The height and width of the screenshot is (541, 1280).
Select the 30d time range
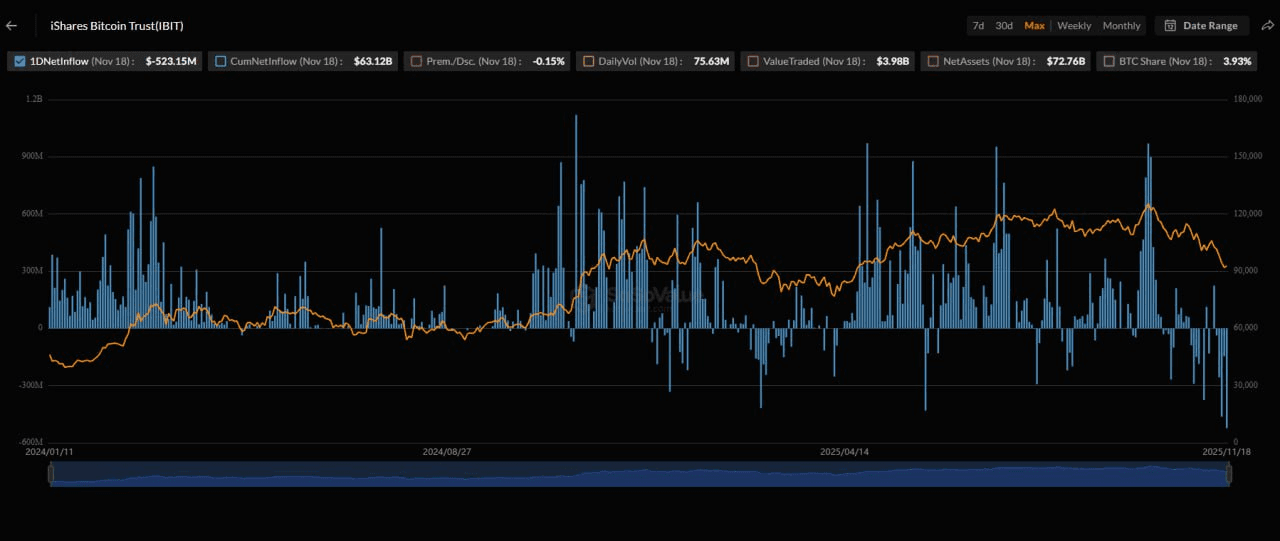[x=1004, y=26]
